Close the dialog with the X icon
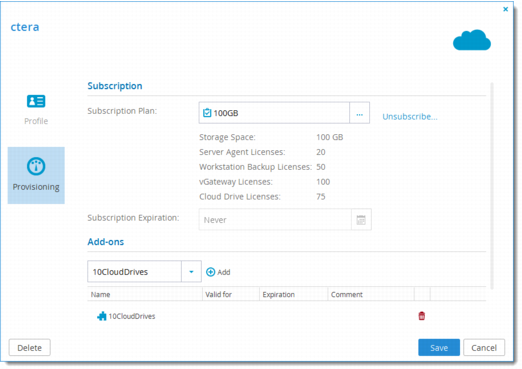The height and width of the screenshot is (369, 522). 505,9
